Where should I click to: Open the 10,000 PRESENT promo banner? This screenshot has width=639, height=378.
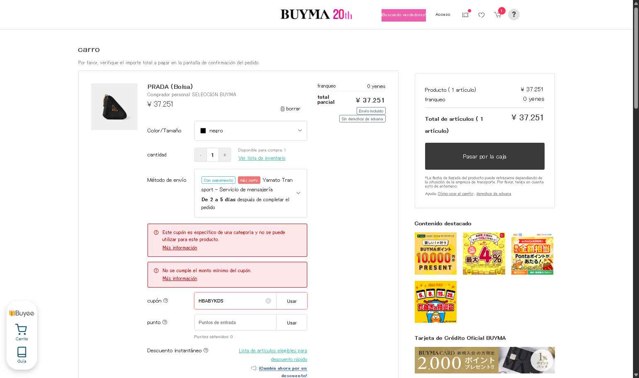tap(436, 253)
